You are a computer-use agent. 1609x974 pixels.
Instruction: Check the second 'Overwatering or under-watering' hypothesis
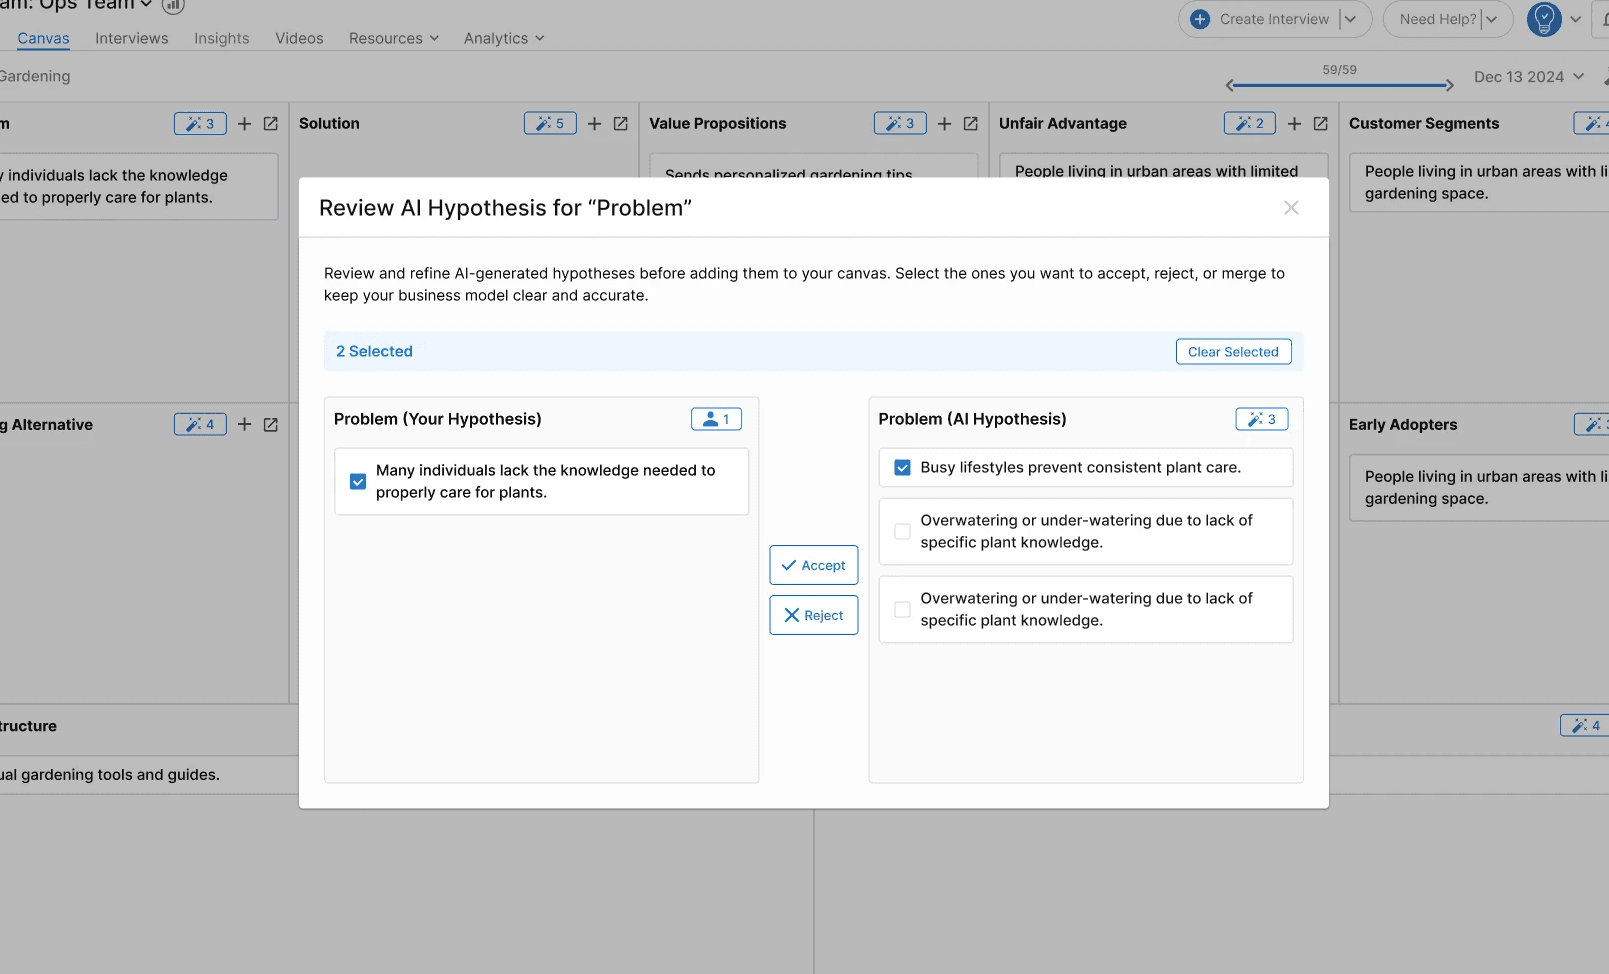click(902, 609)
